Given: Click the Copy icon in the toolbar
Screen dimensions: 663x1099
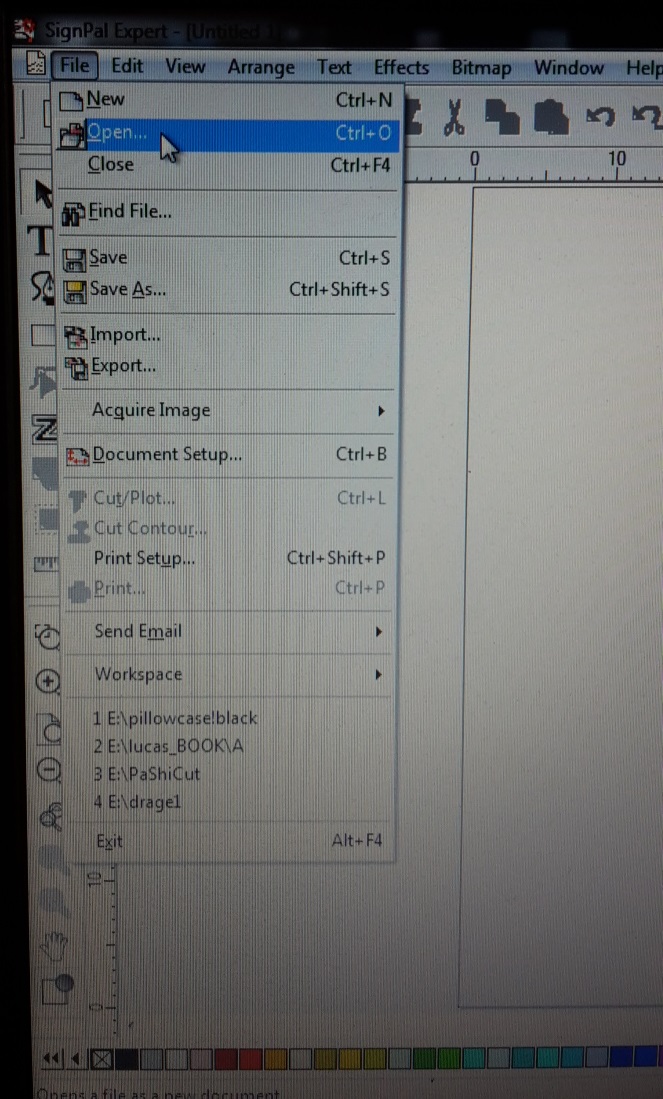Looking at the screenshot, I should point(503,116).
